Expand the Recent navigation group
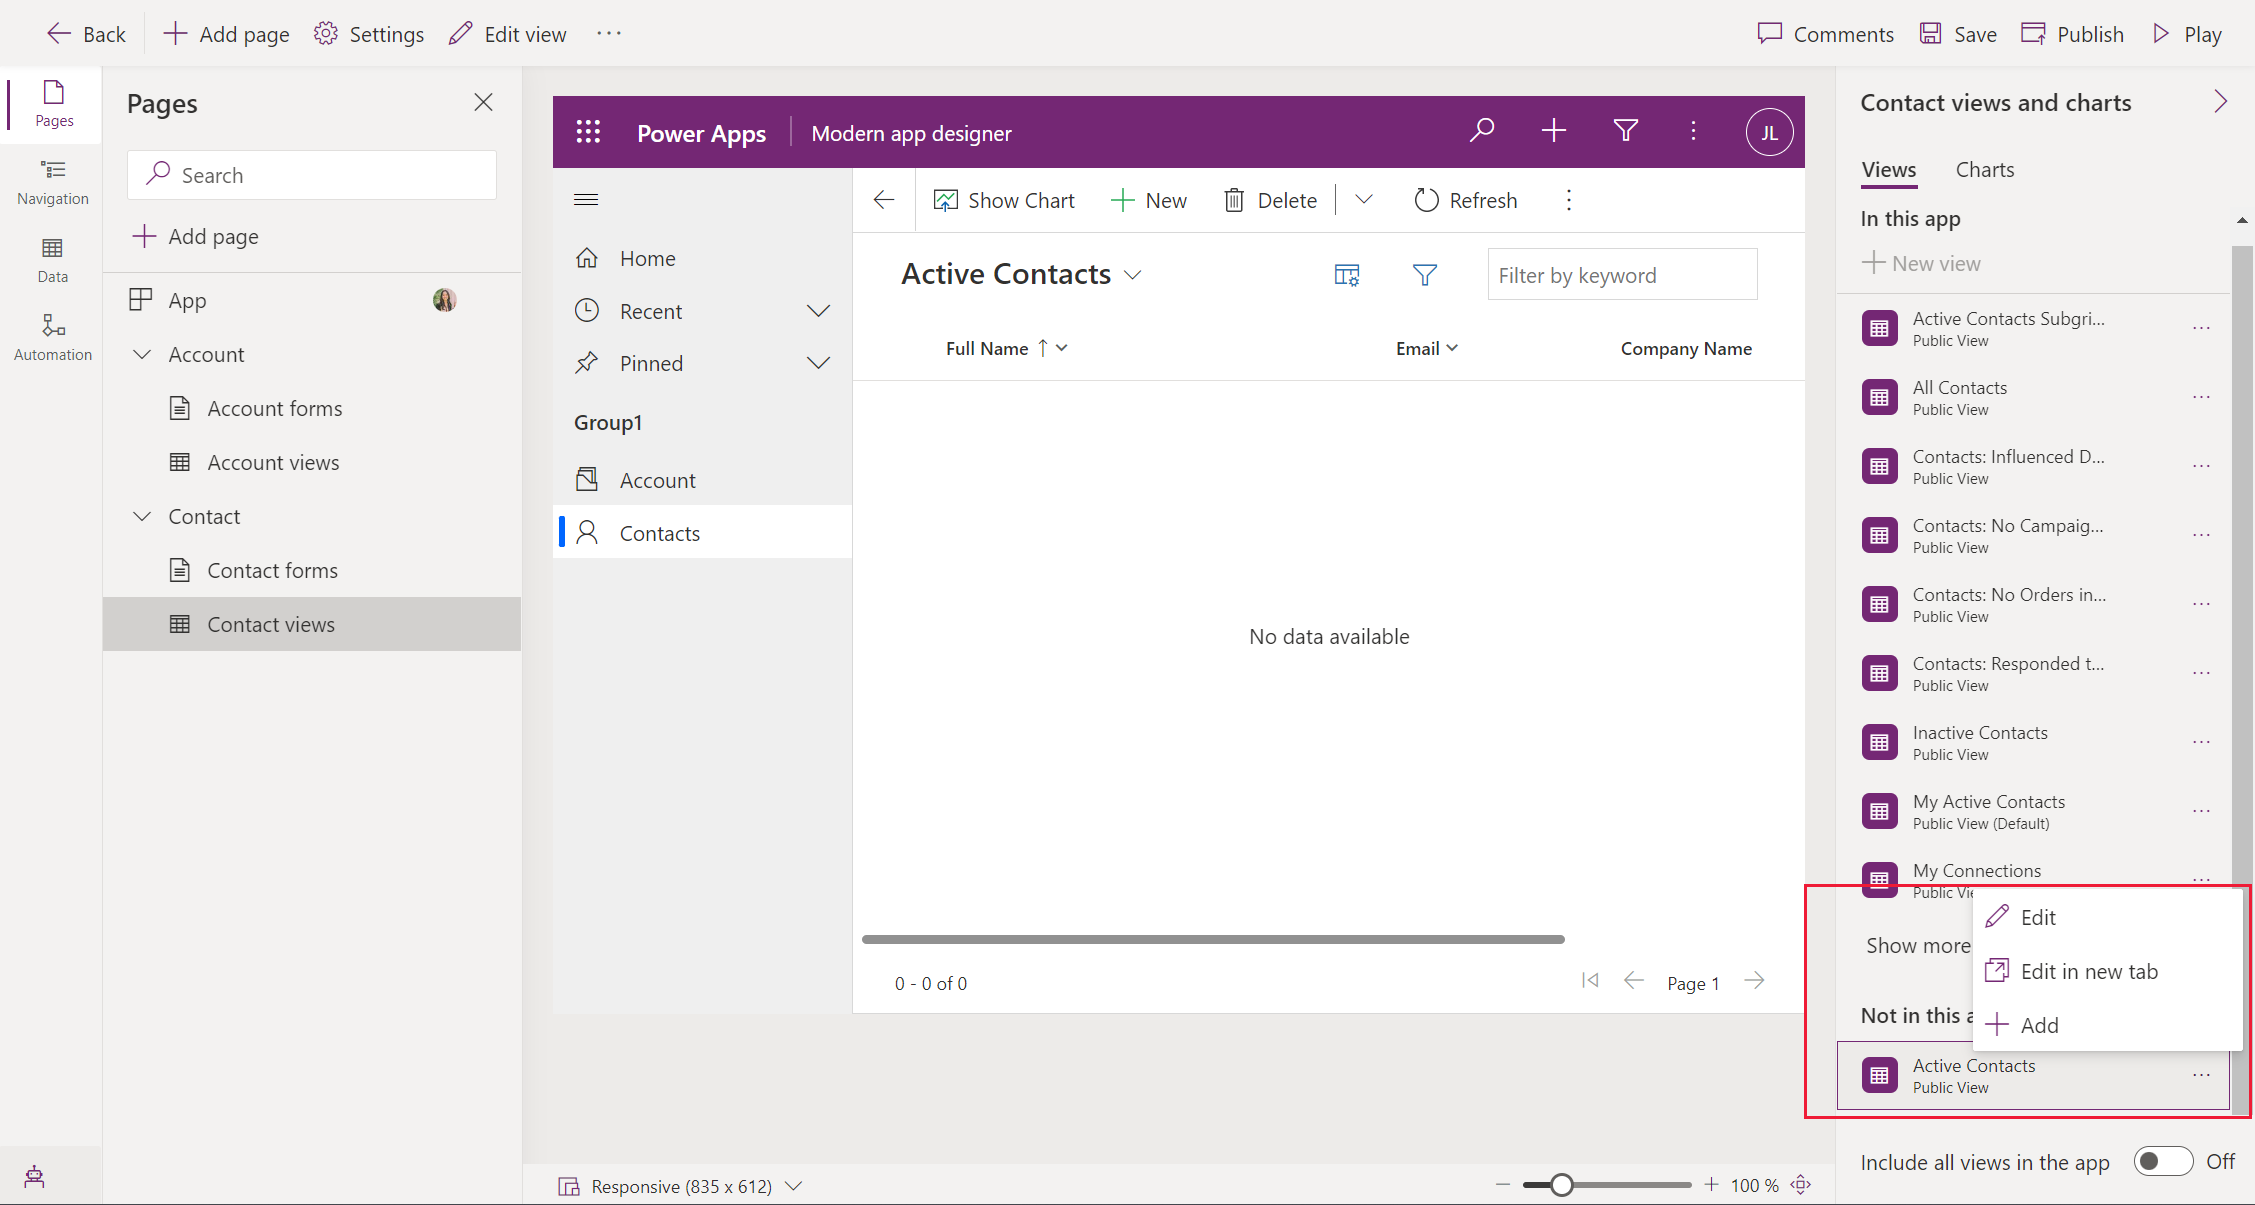Image resolution: width=2255 pixels, height=1205 pixels. coord(819,310)
